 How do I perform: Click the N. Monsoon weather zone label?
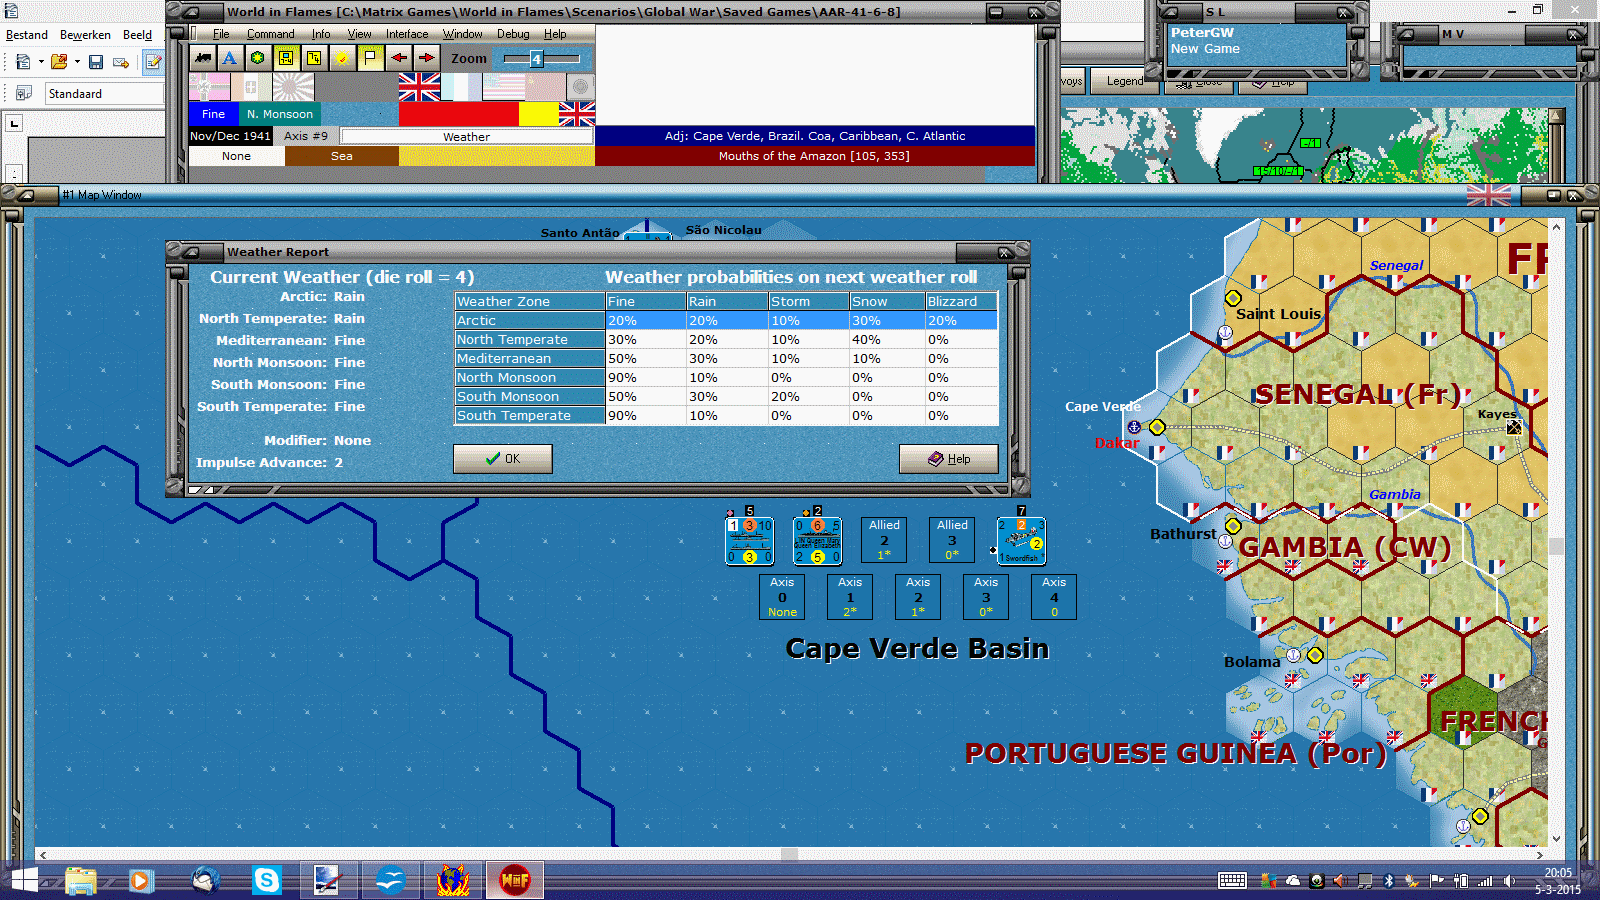[x=280, y=114]
